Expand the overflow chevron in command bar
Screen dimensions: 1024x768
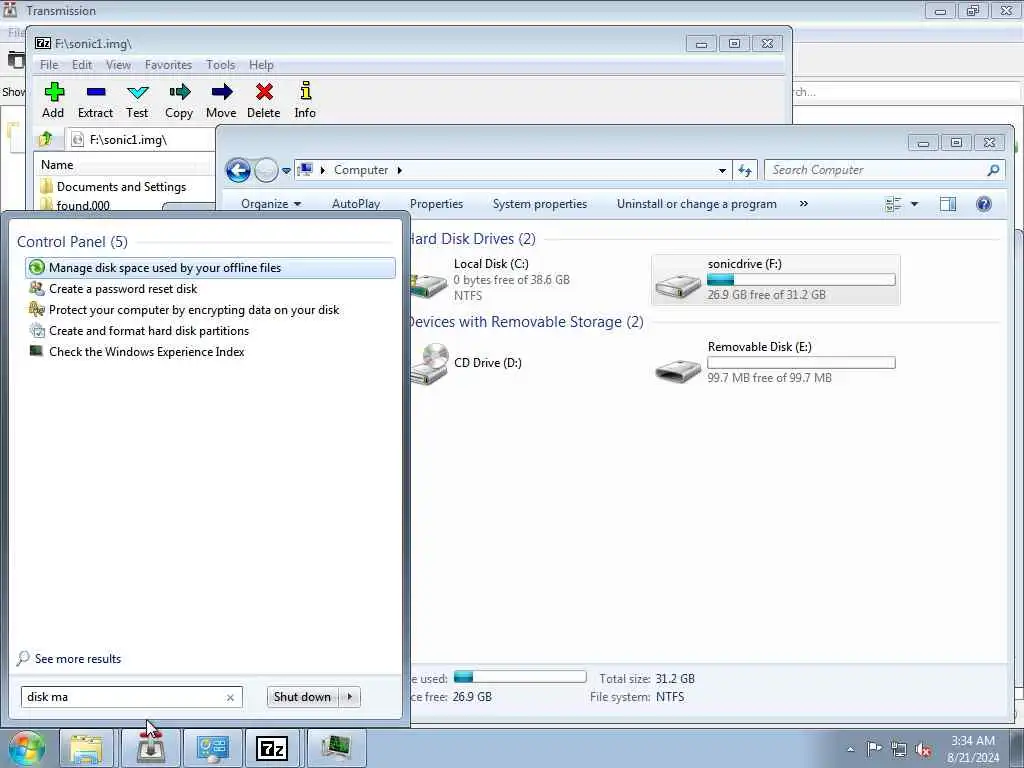(x=803, y=204)
